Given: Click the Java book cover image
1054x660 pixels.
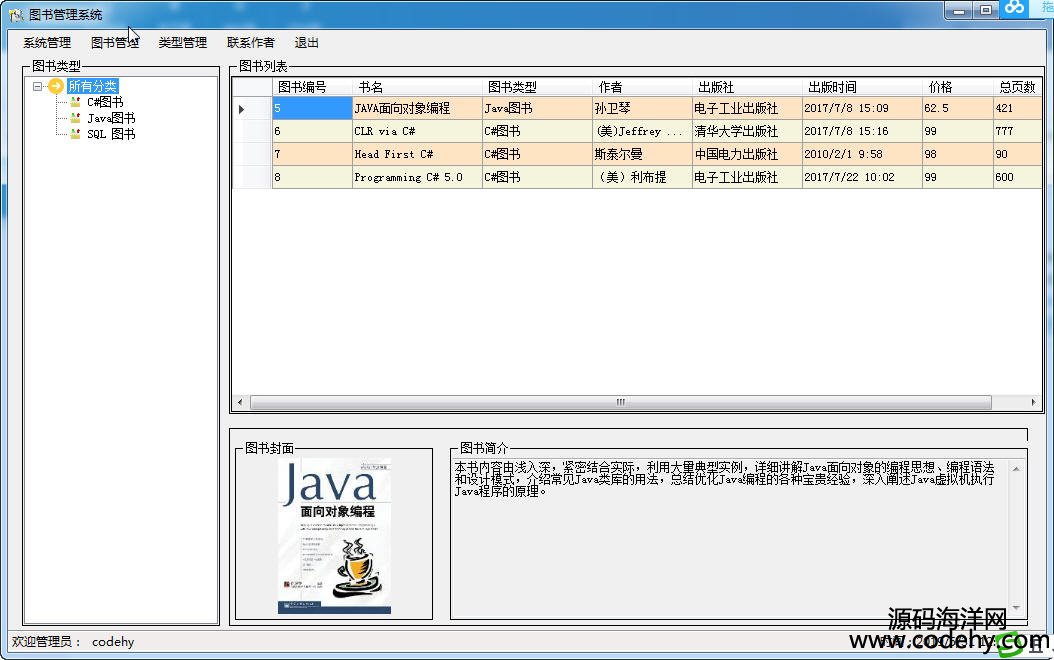Looking at the screenshot, I should (x=334, y=537).
